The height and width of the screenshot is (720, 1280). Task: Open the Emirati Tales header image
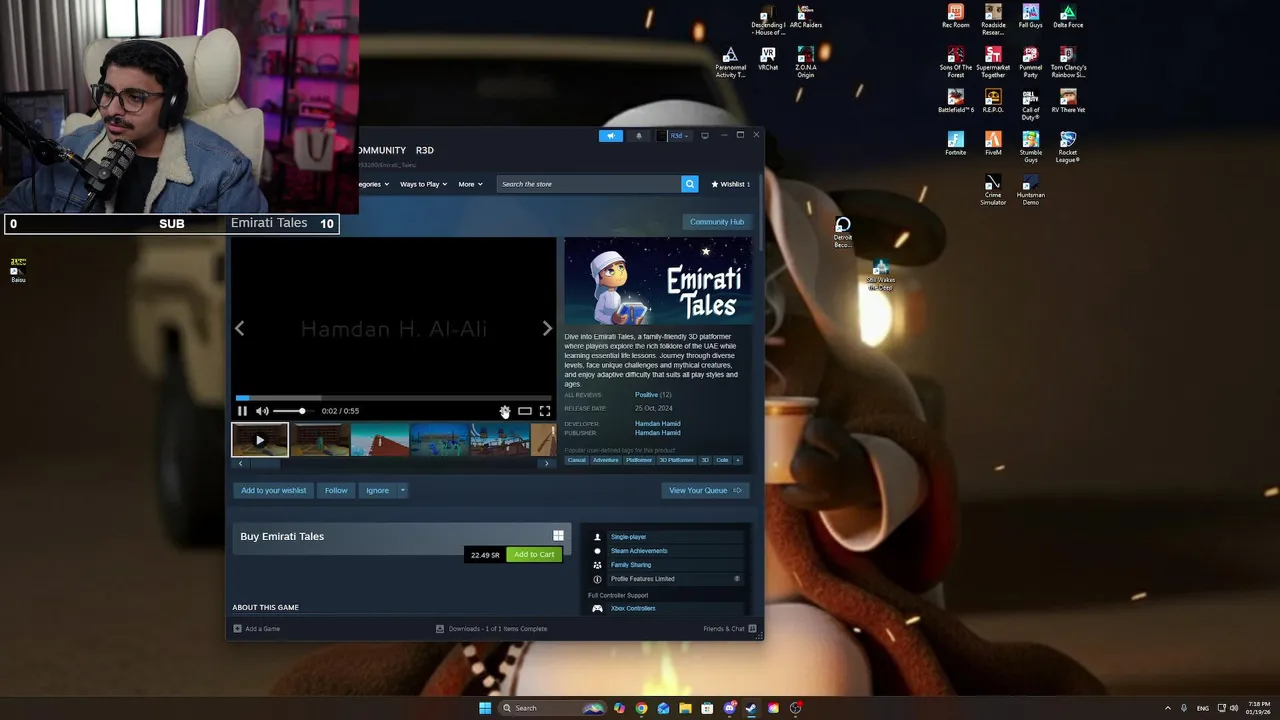[x=658, y=282]
